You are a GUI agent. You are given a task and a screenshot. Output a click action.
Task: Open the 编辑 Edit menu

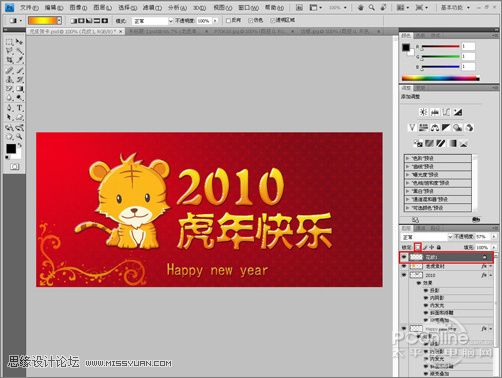[x=54, y=7]
